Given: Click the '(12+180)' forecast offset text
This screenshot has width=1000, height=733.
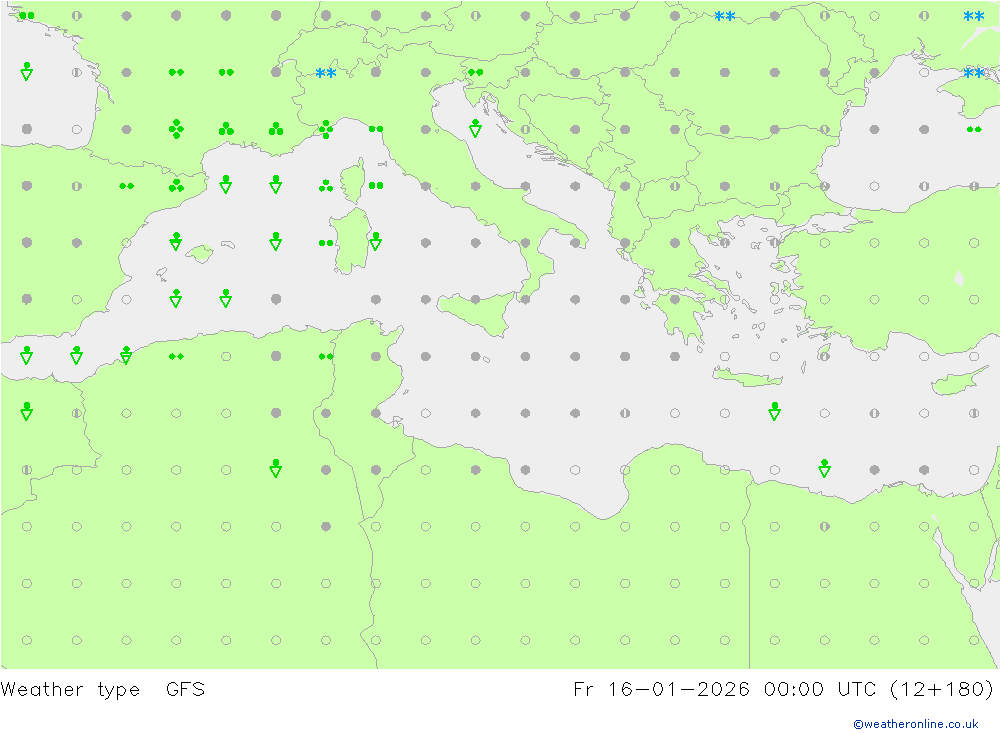Looking at the screenshot, I should [x=942, y=690].
